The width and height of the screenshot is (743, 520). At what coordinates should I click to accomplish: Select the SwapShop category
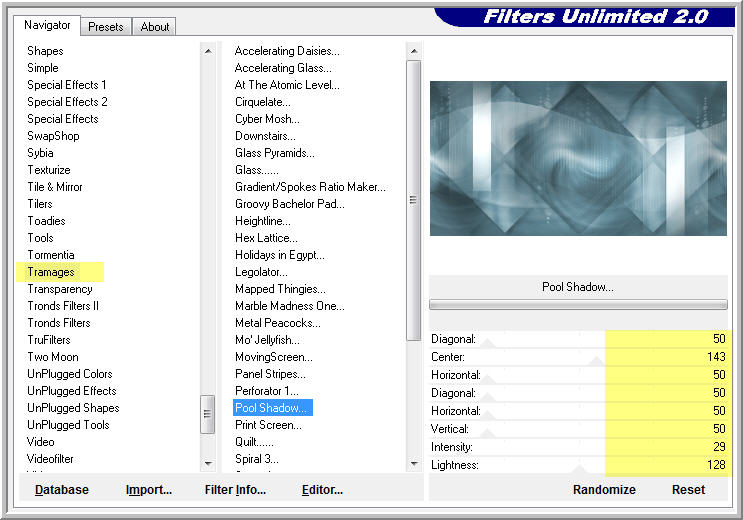(53, 136)
